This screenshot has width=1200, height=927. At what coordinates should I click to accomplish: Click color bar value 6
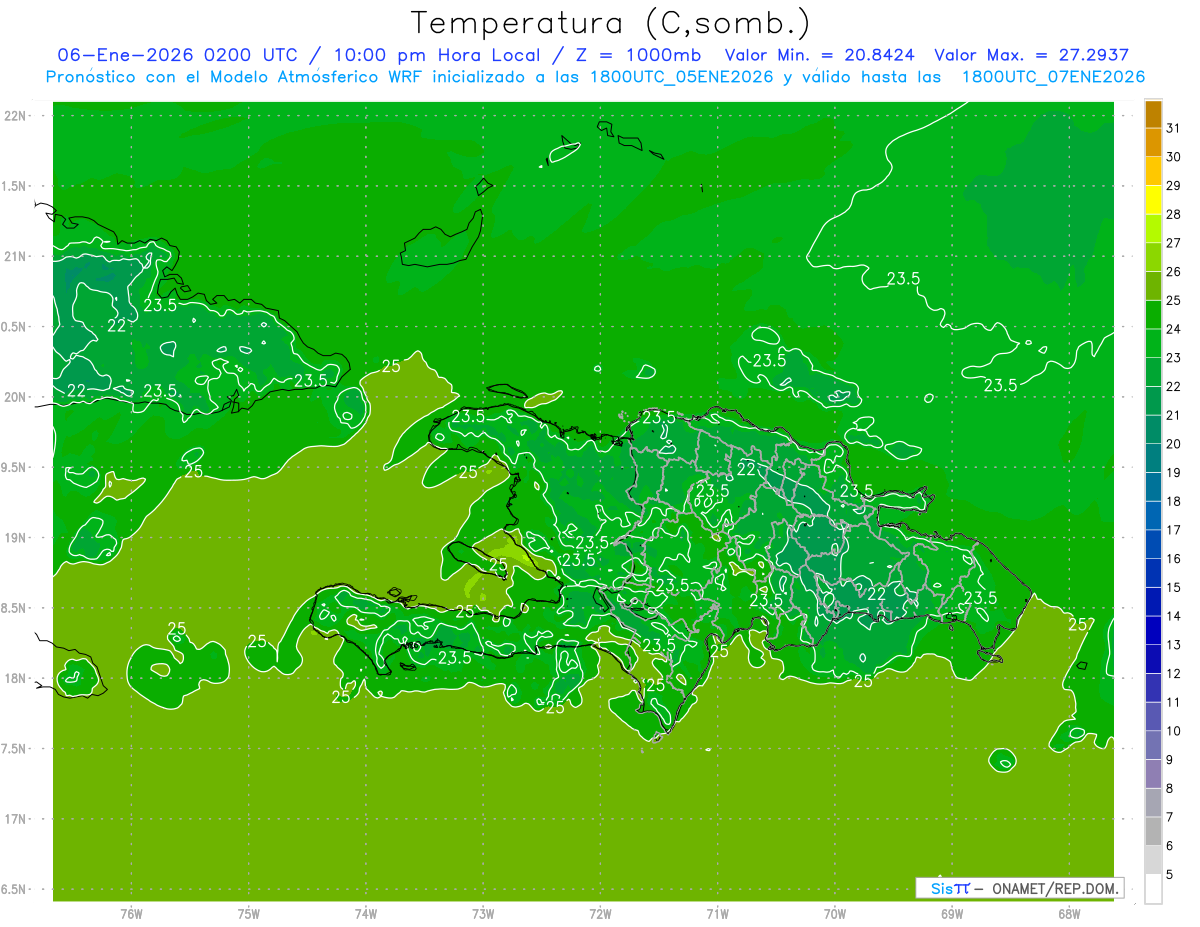(x=1170, y=846)
